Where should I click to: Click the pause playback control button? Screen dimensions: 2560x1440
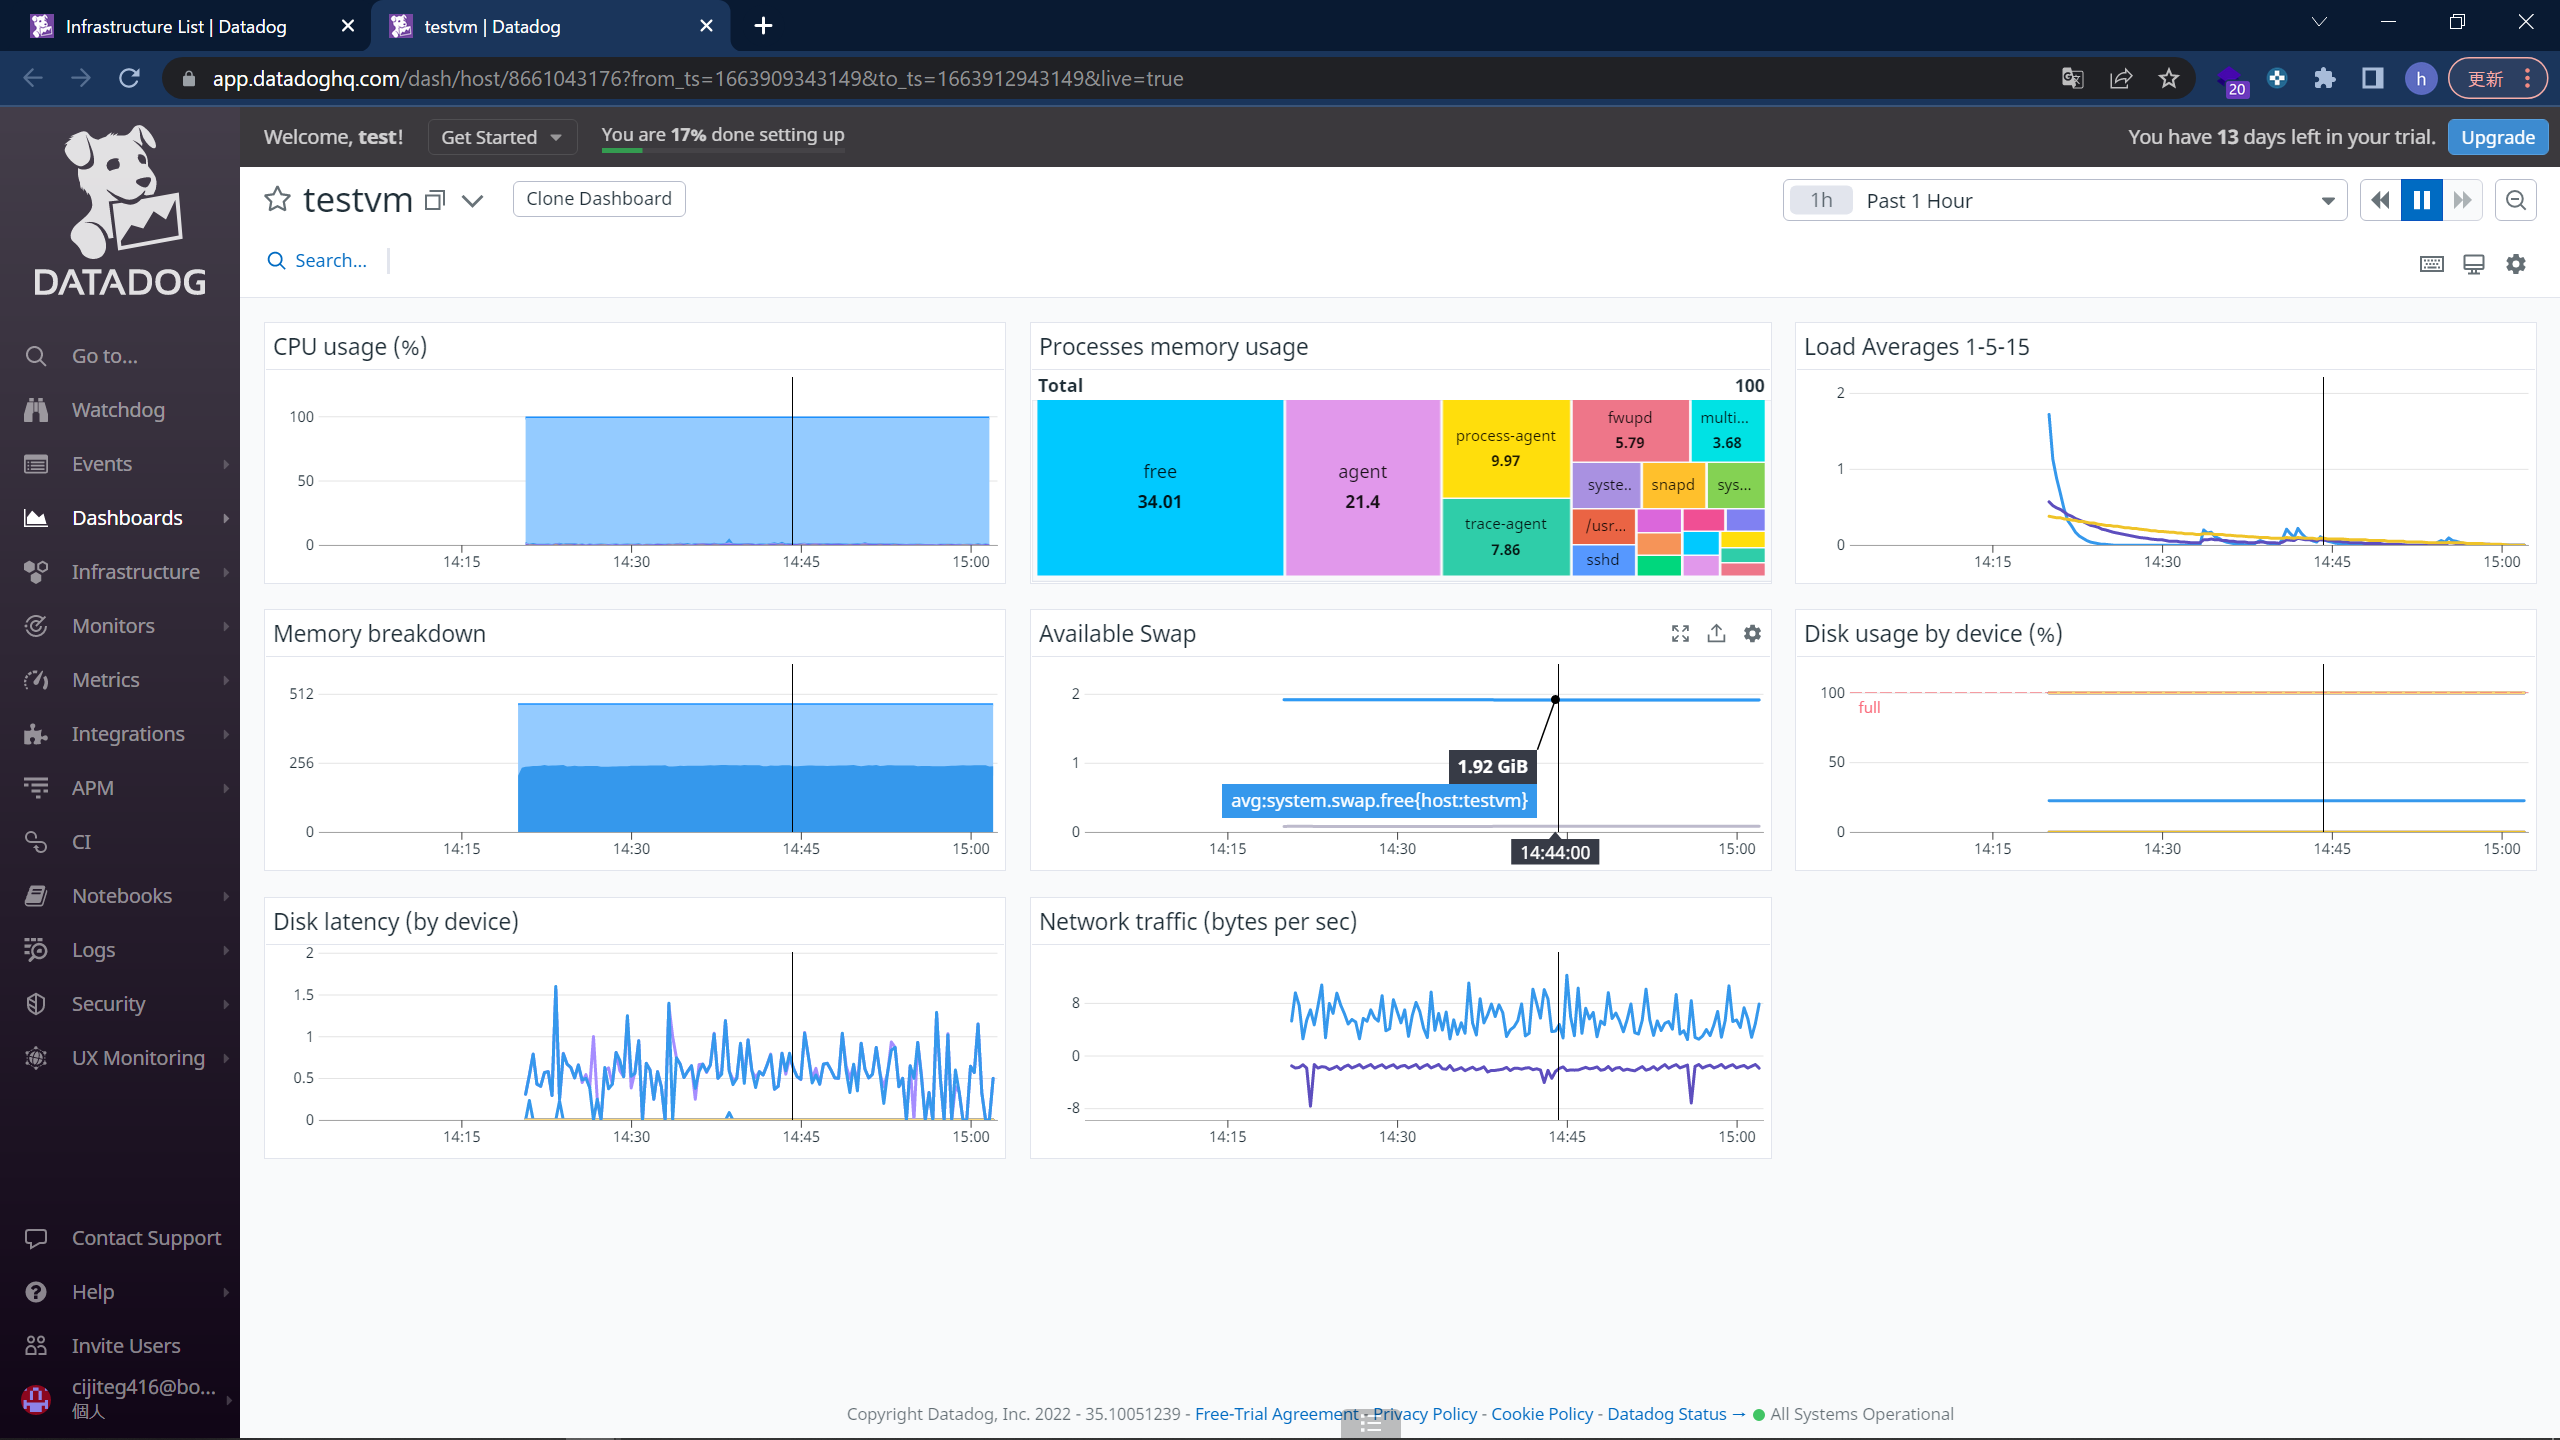(x=2423, y=199)
